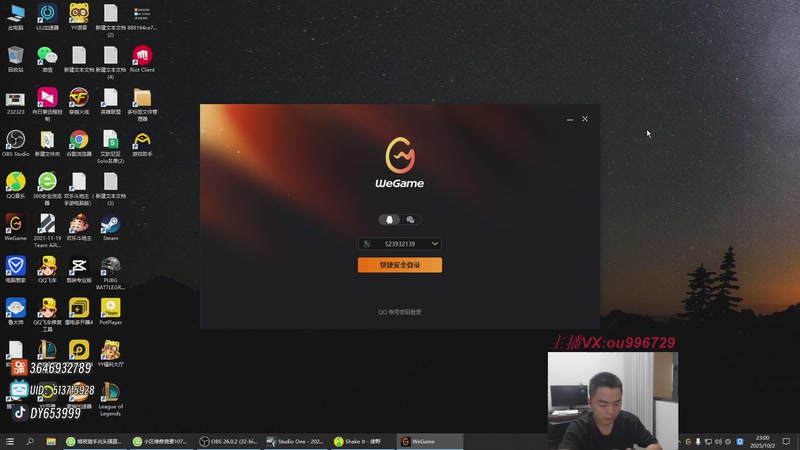Open WeGame desktop shortcut icon
Screen dimensions: 800x450
(16, 228)
